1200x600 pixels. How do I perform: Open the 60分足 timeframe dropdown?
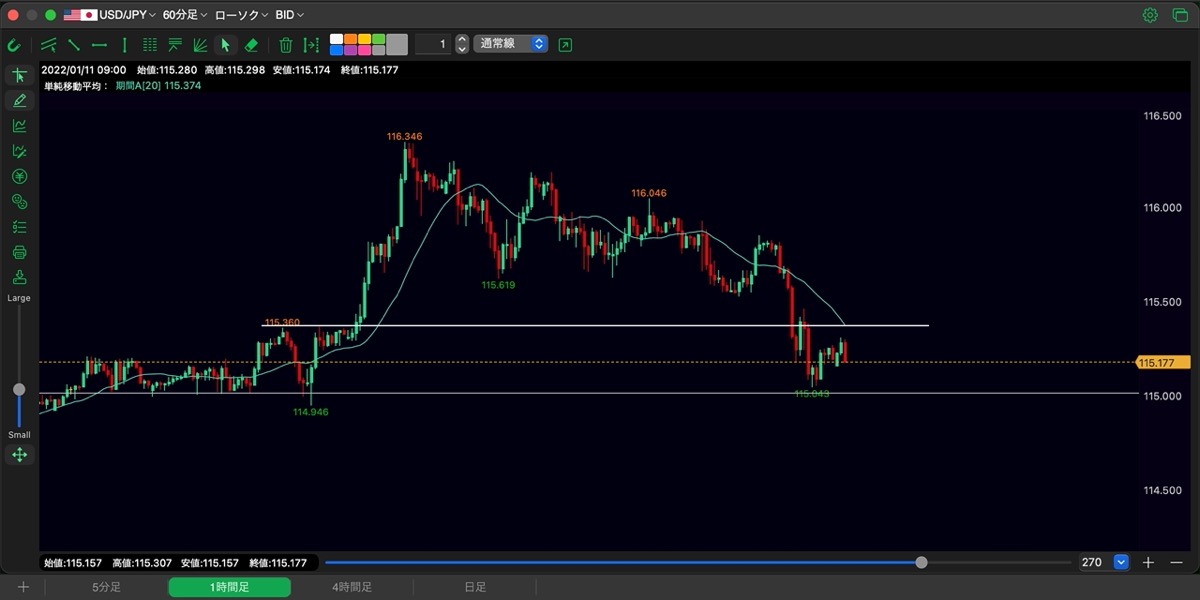(186, 15)
